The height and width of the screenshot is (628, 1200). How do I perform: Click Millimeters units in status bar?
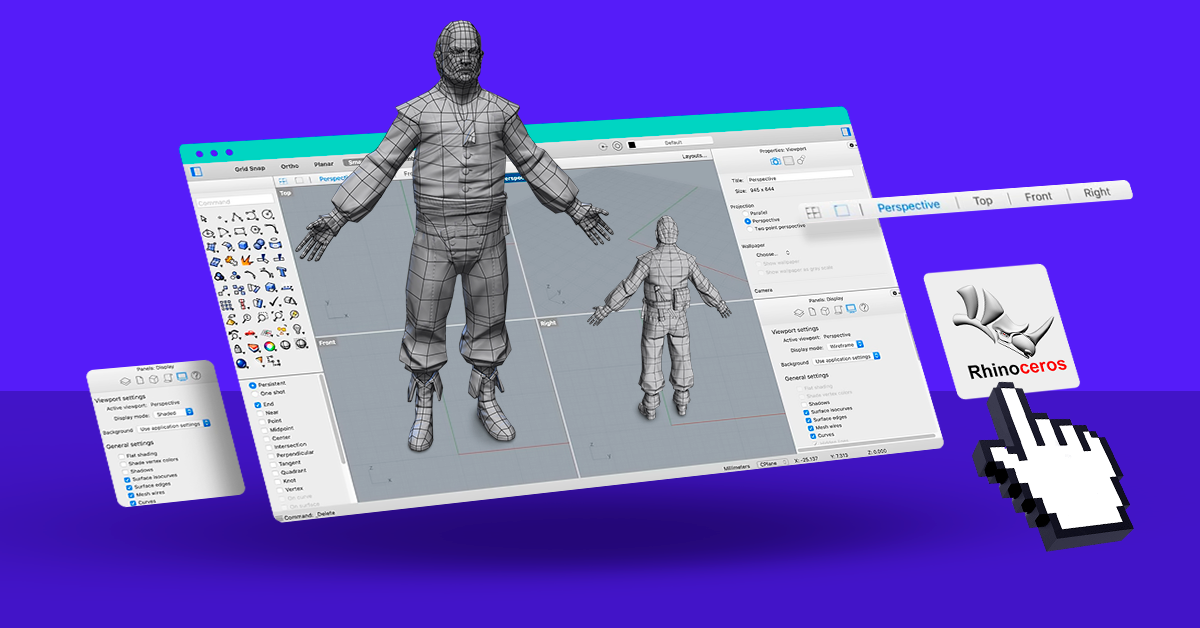[x=737, y=466]
